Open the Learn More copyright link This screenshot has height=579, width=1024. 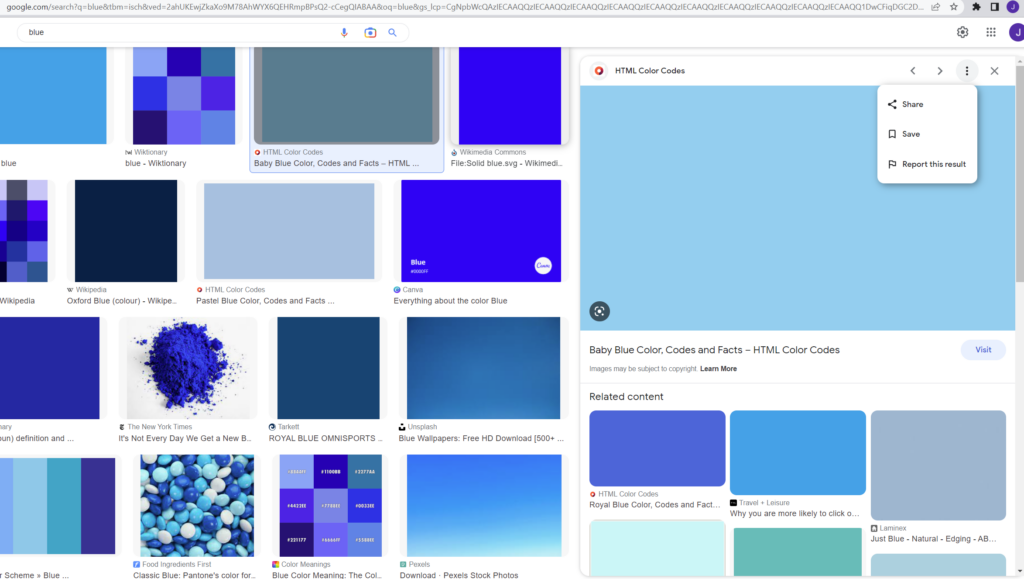718,369
